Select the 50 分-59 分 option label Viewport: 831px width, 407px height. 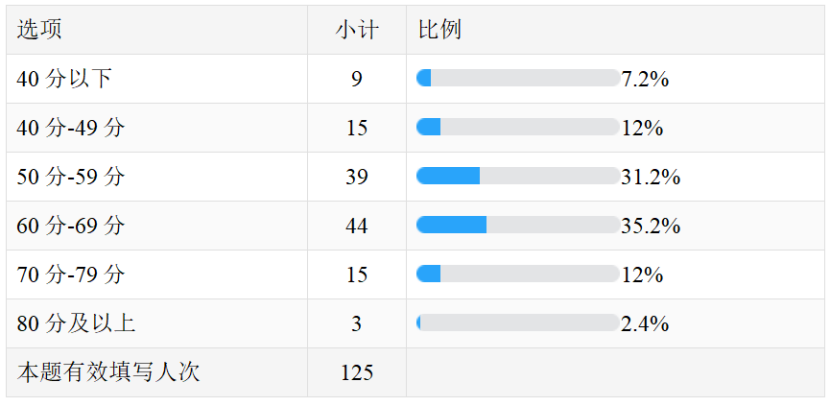click(71, 176)
